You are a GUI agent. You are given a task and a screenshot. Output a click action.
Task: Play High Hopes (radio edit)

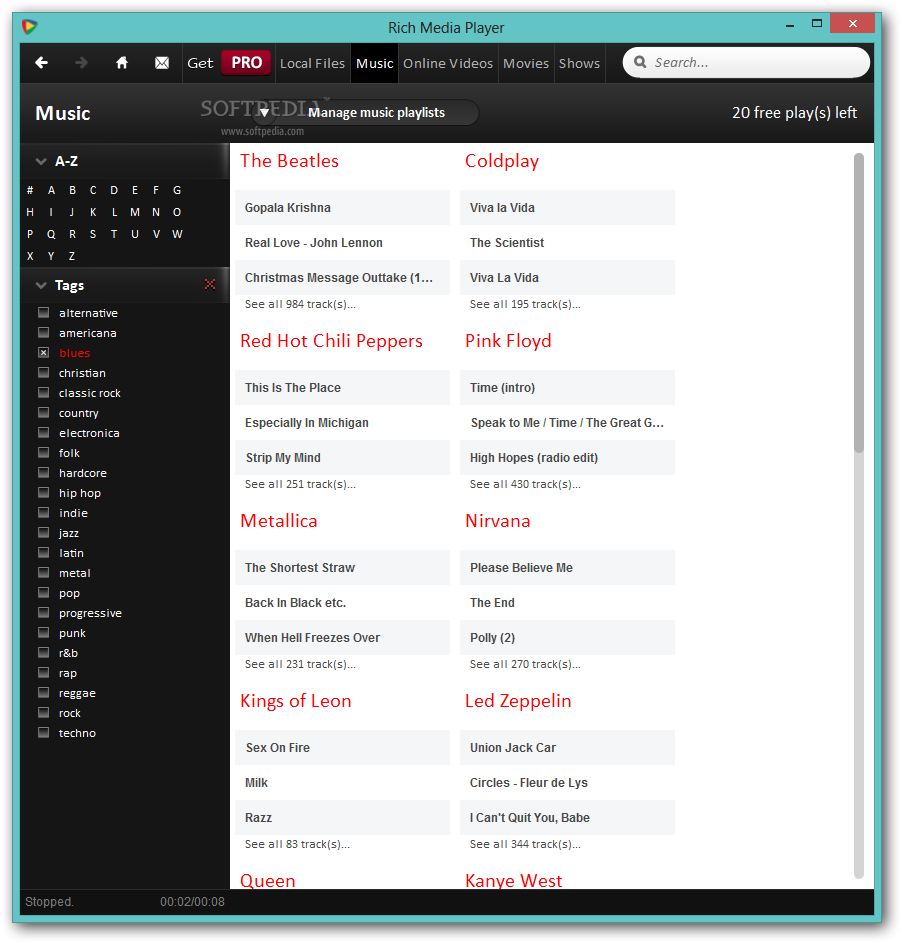[567, 458]
